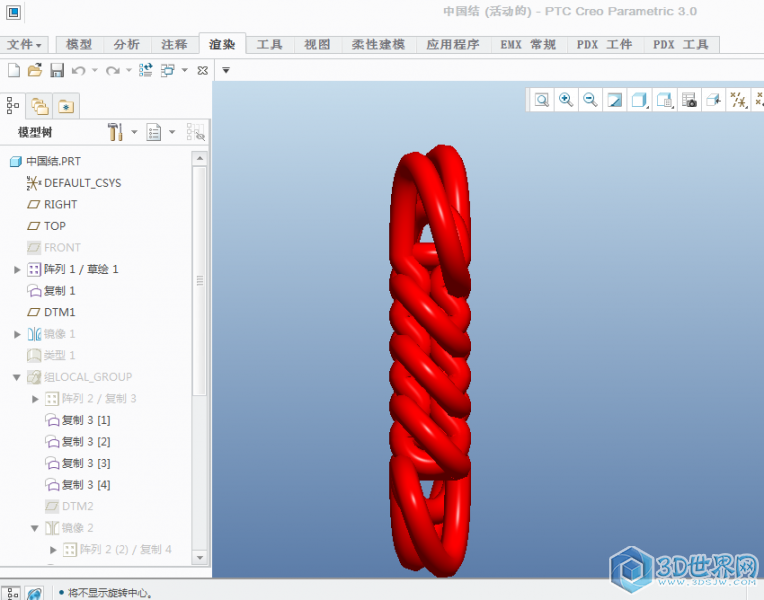
Task: Open the 文件 dropdown menu
Action: [24, 45]
